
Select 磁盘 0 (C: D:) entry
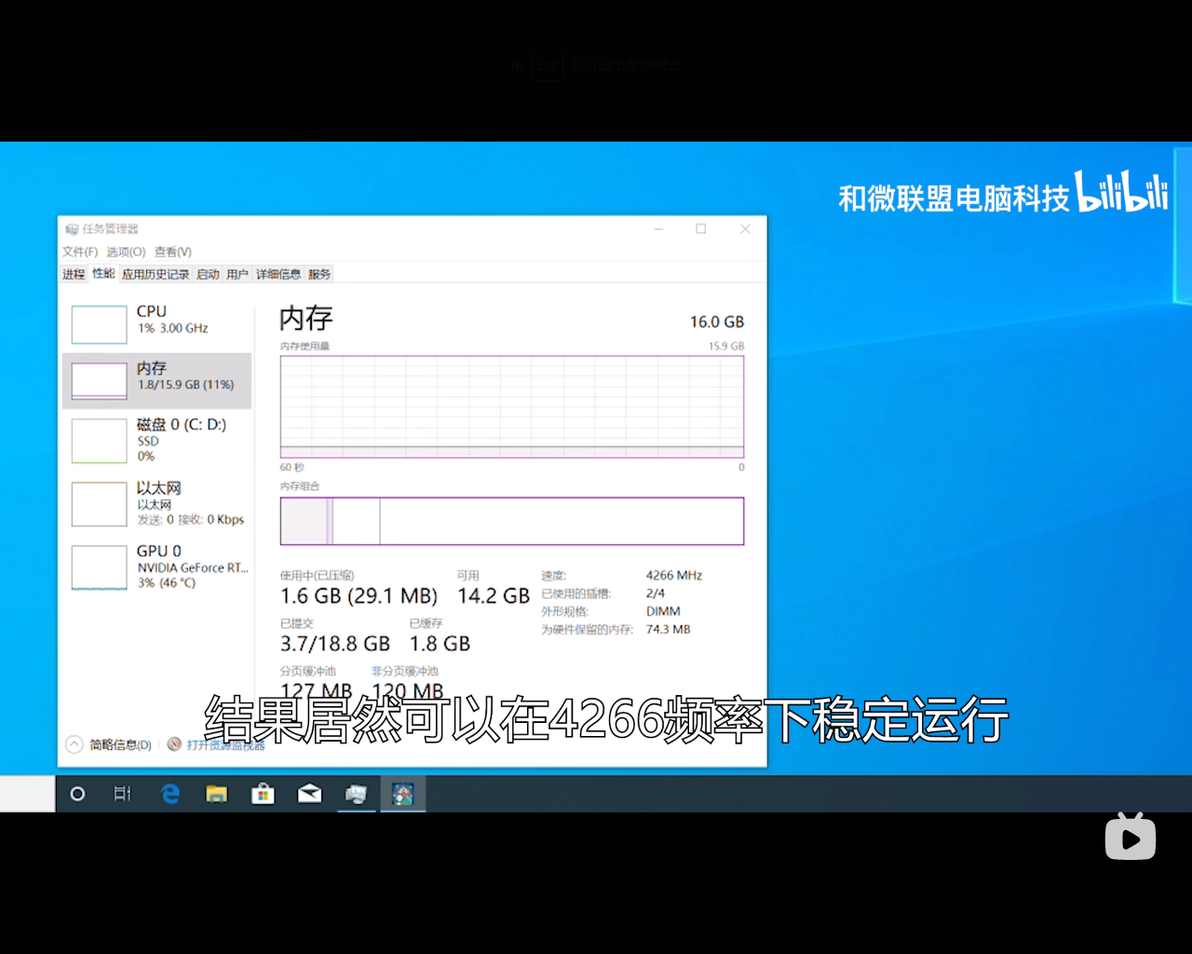(157, 440)
